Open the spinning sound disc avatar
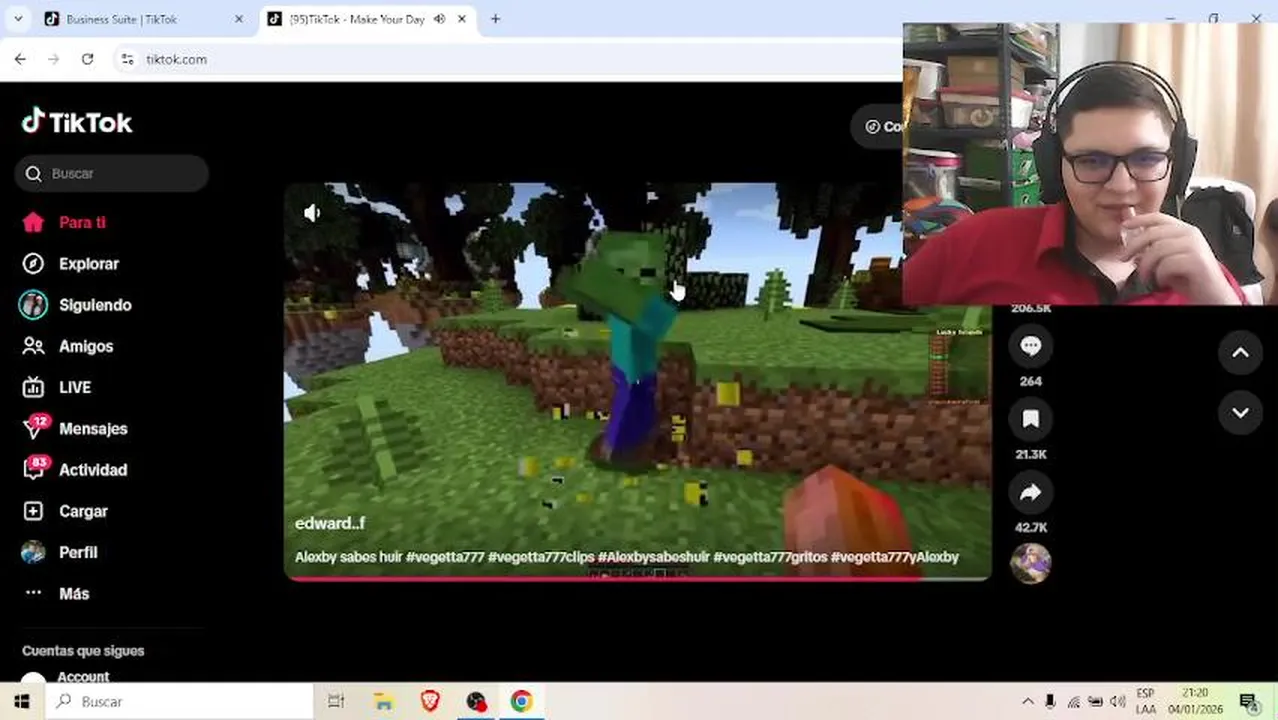 click(x=1031, y=563)
